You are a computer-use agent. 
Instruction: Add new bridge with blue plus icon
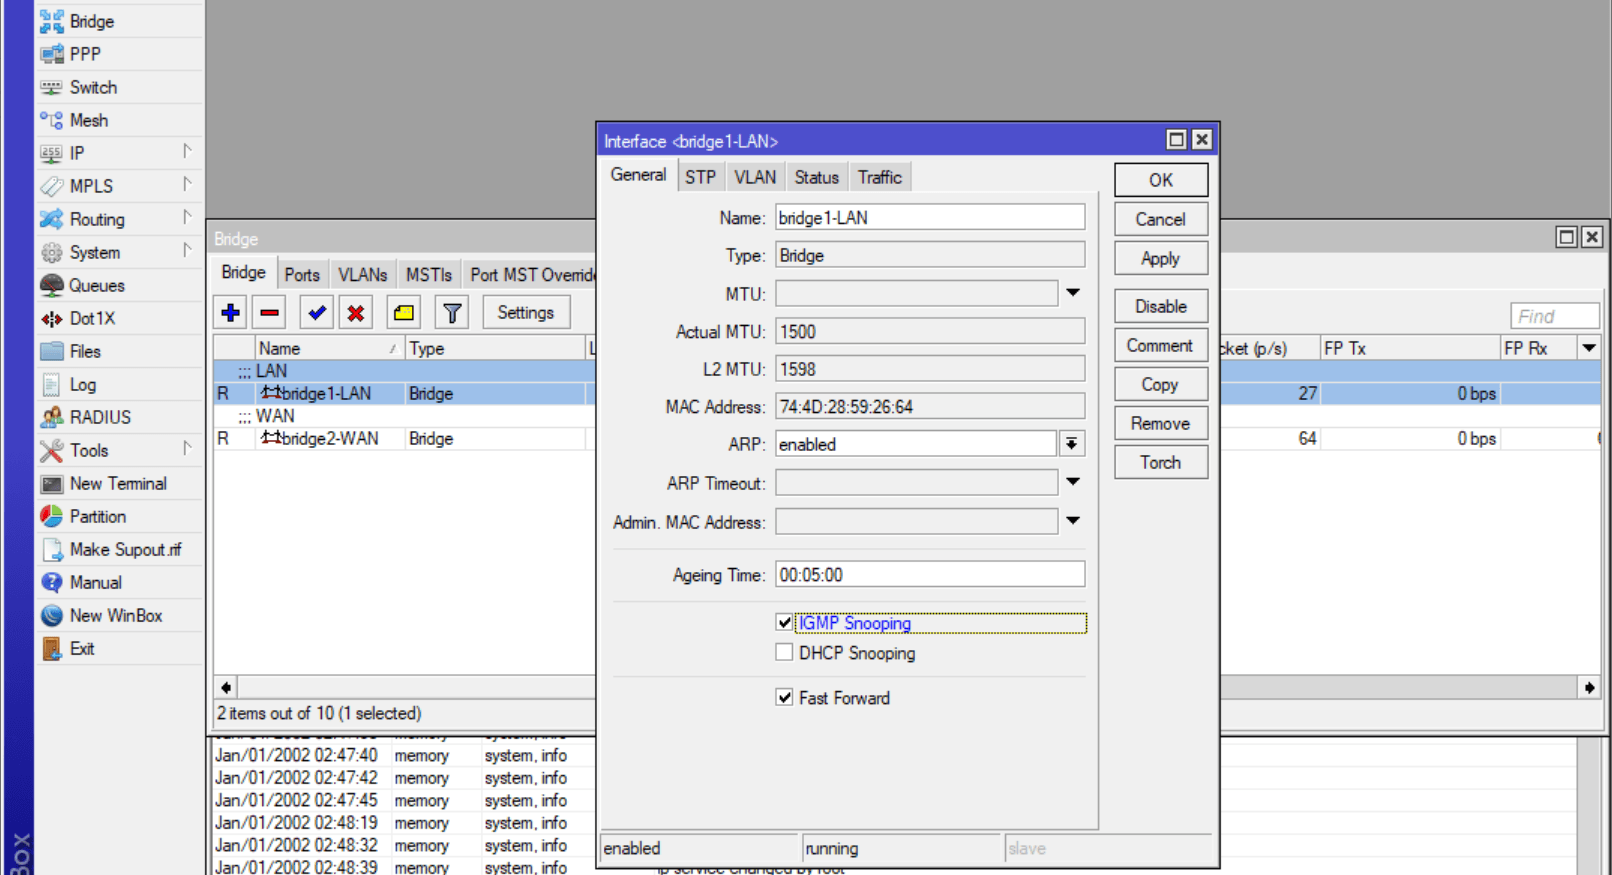230,313
